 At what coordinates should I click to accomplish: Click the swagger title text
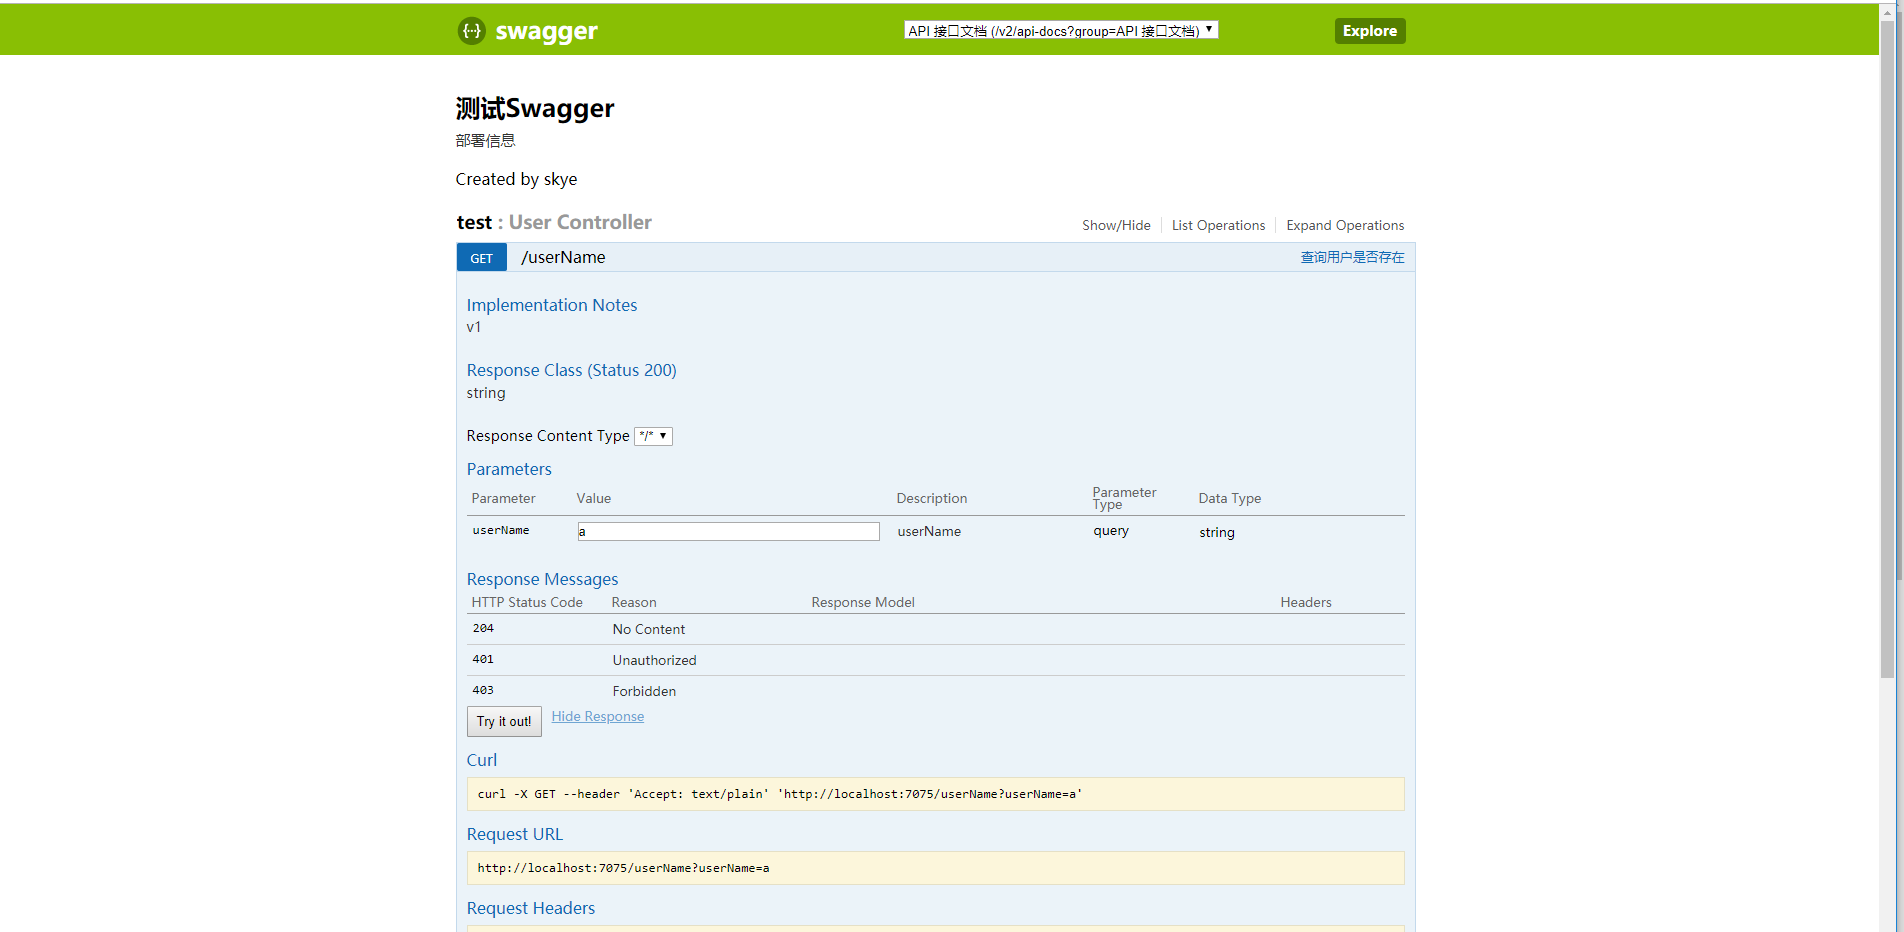point(546,31)
